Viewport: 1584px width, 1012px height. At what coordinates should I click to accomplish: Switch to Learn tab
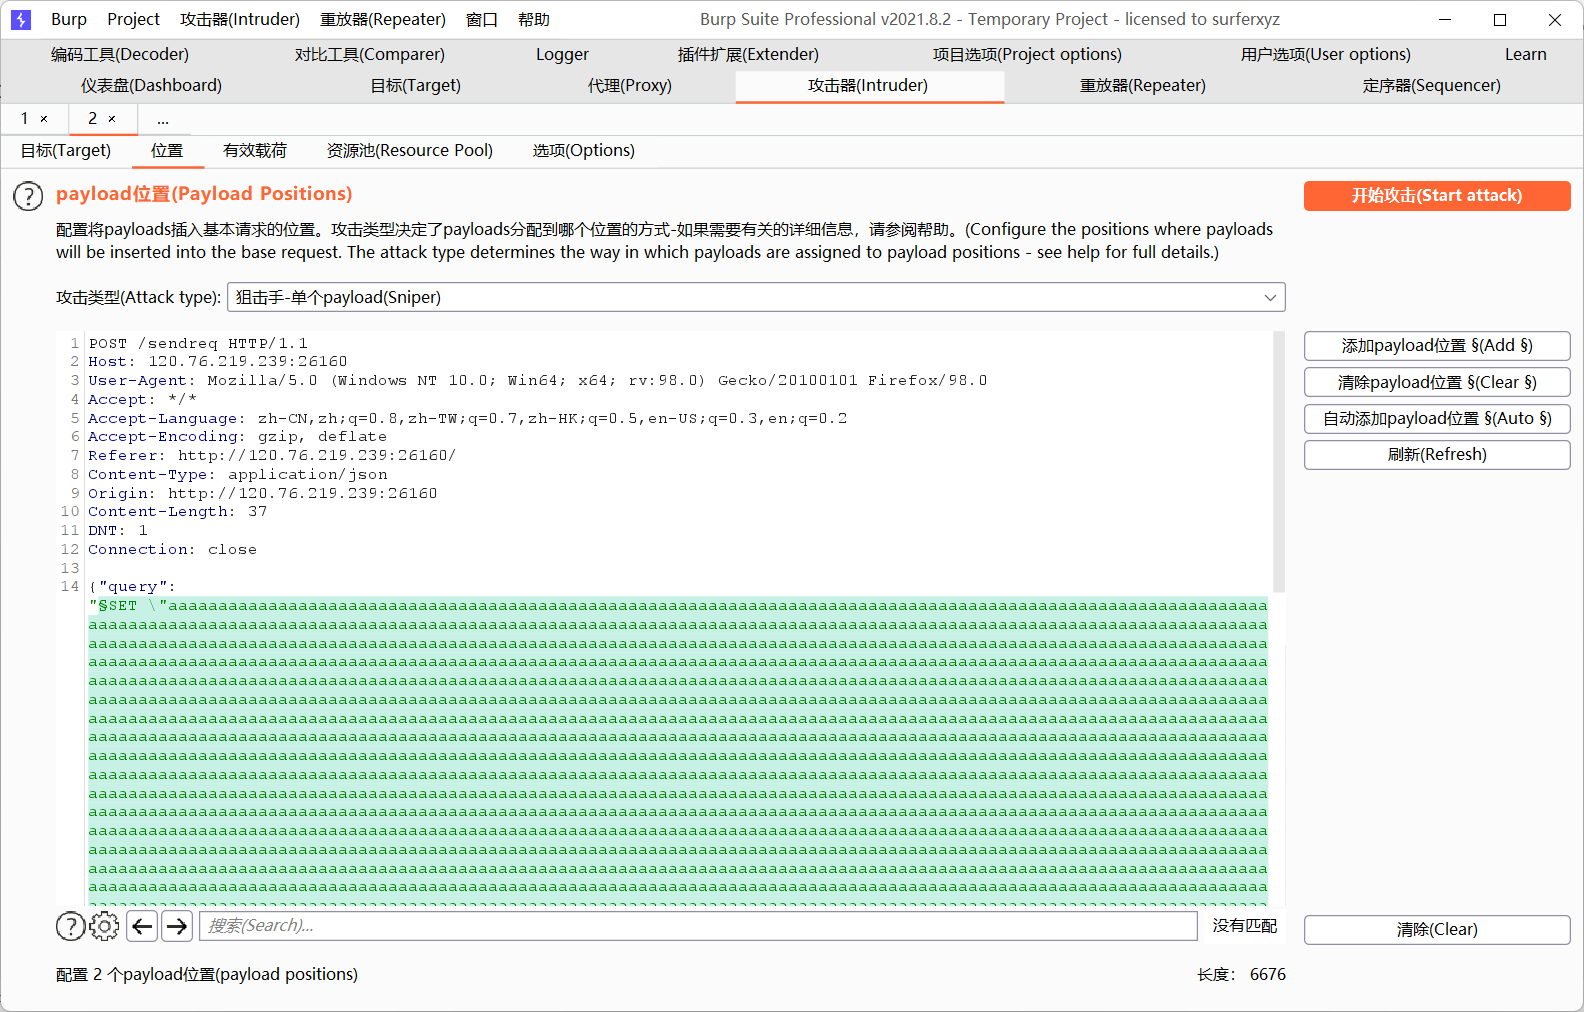[1526, 54]
